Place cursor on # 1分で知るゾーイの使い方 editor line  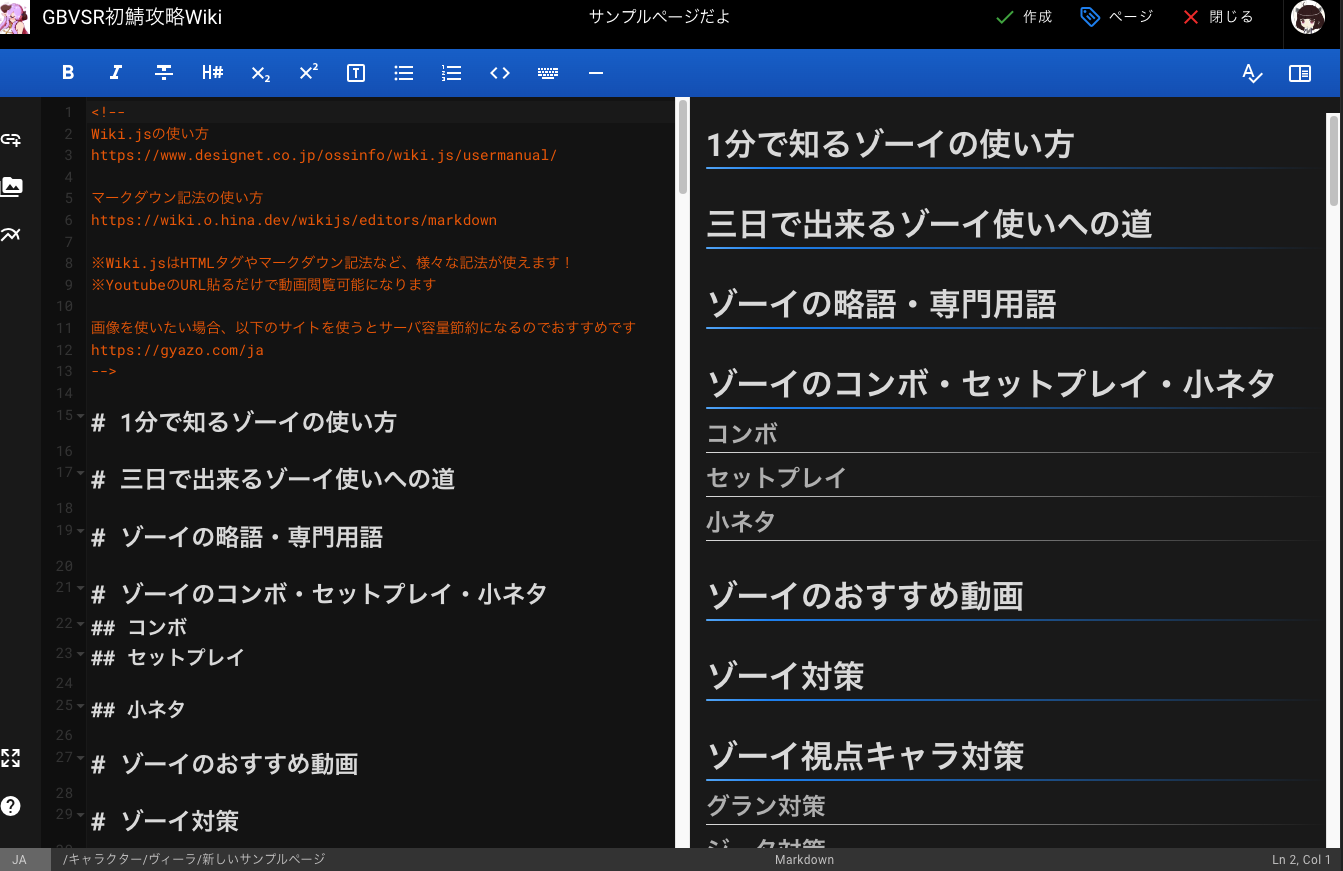pos(243,422)
